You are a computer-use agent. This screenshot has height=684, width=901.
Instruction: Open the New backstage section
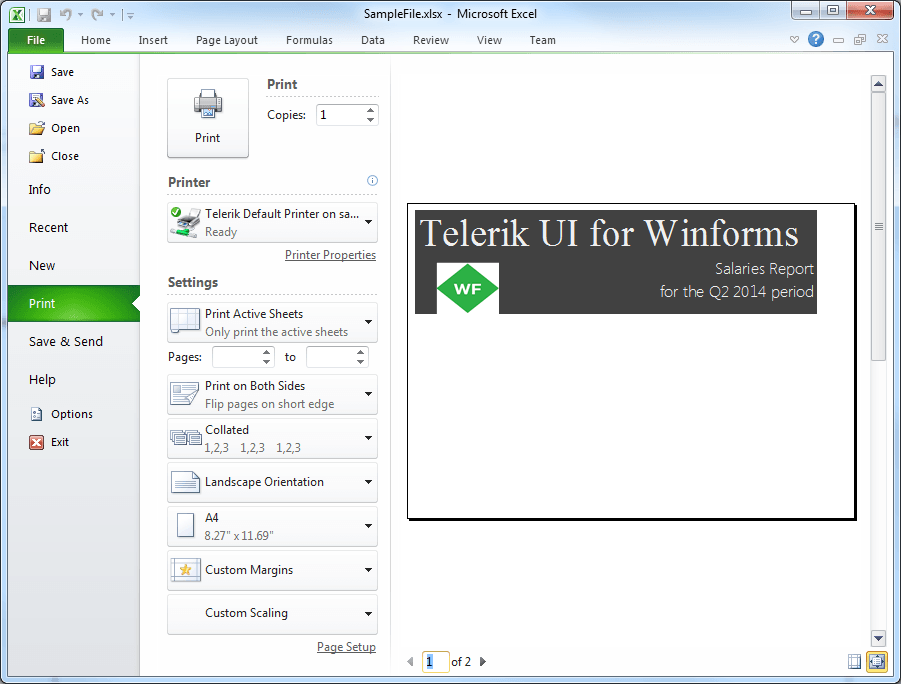(42, 266)
